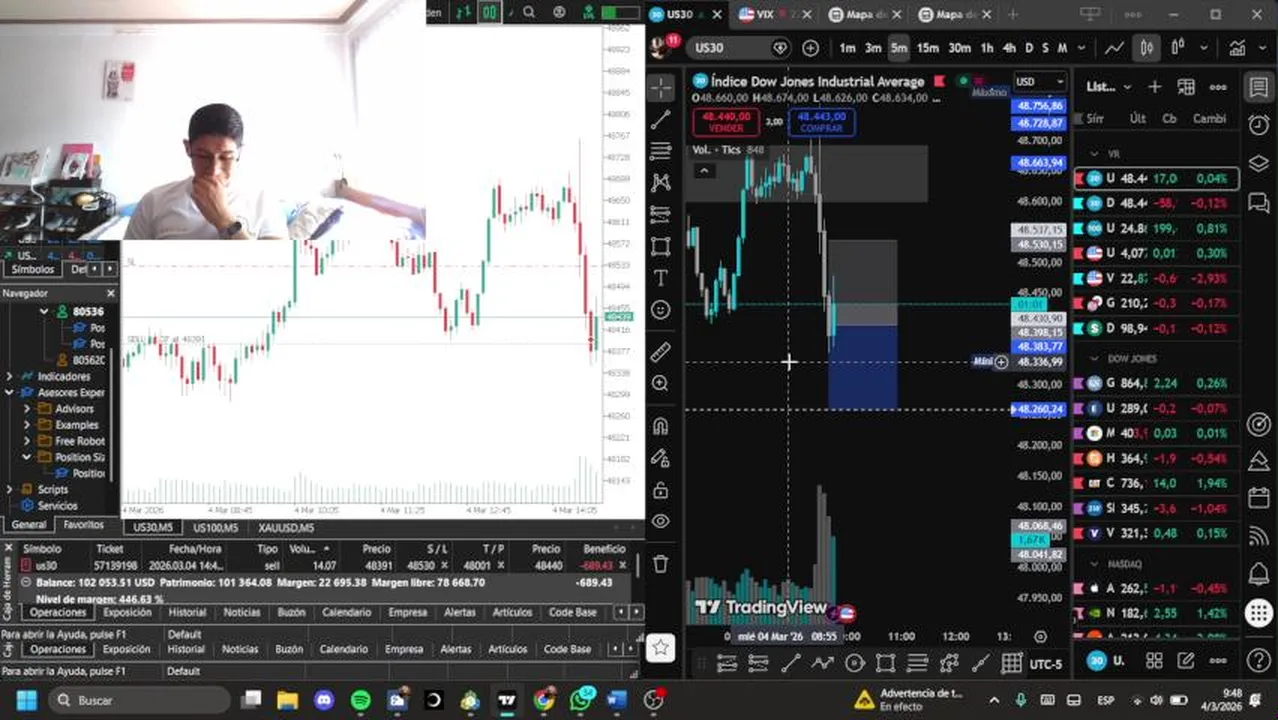
Task: Toggle hide all drawings eye icon
Action: 661,521
